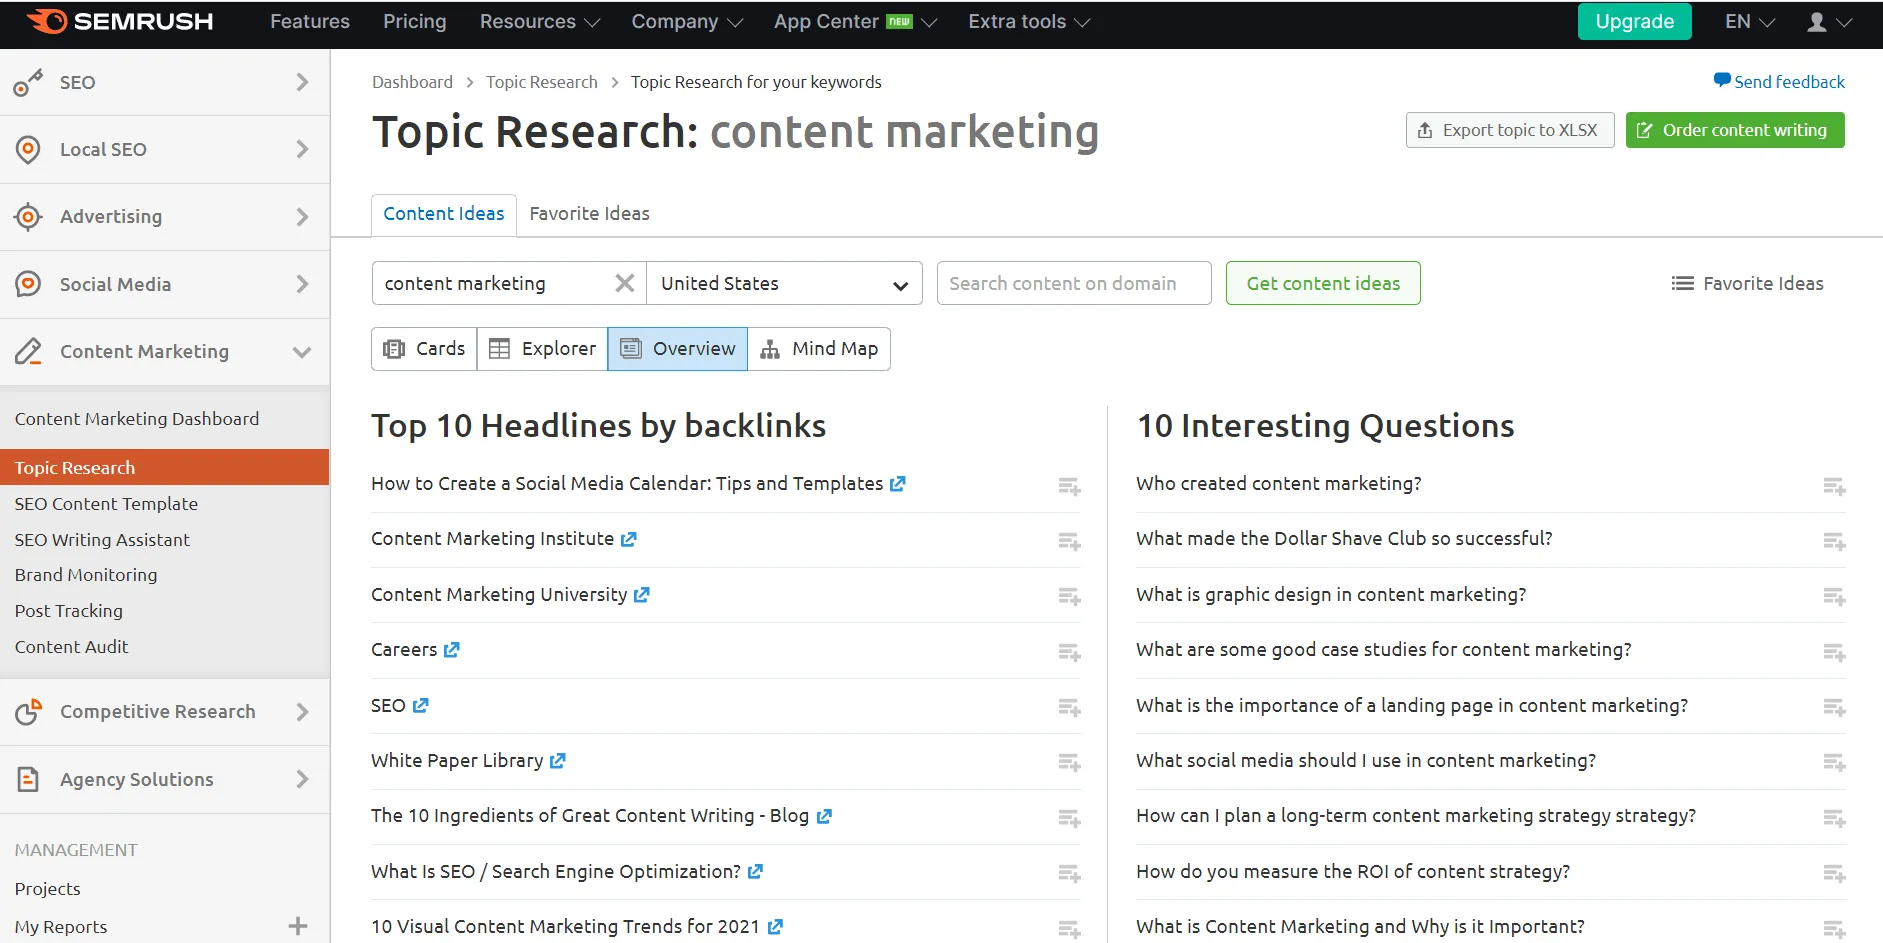The height and width of the screenshot is (943, 1883).
Task: Add 'Who created content marketing?' to favorites
Action: [x=1833, y=486]
